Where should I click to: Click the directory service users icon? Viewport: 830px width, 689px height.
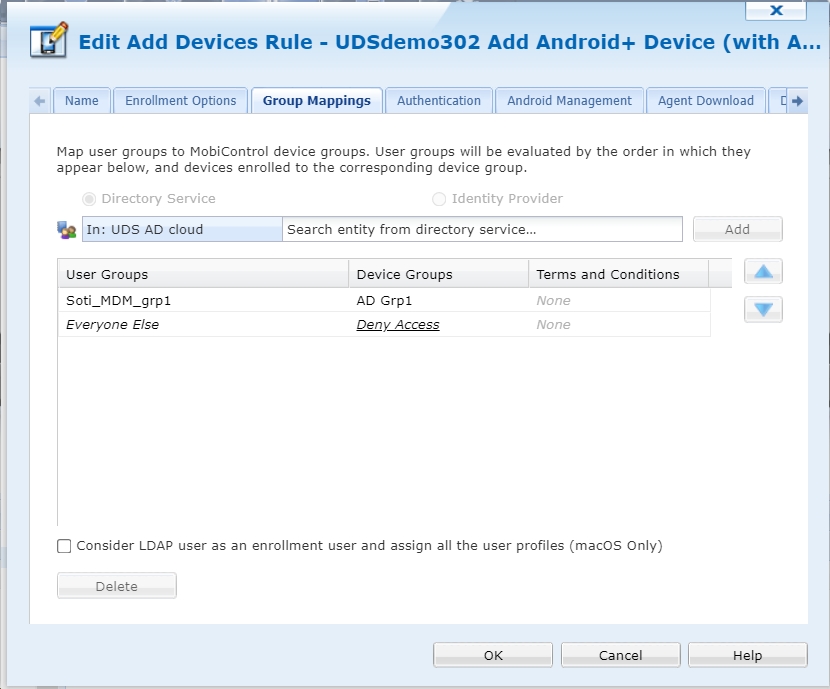coord(67,230)
